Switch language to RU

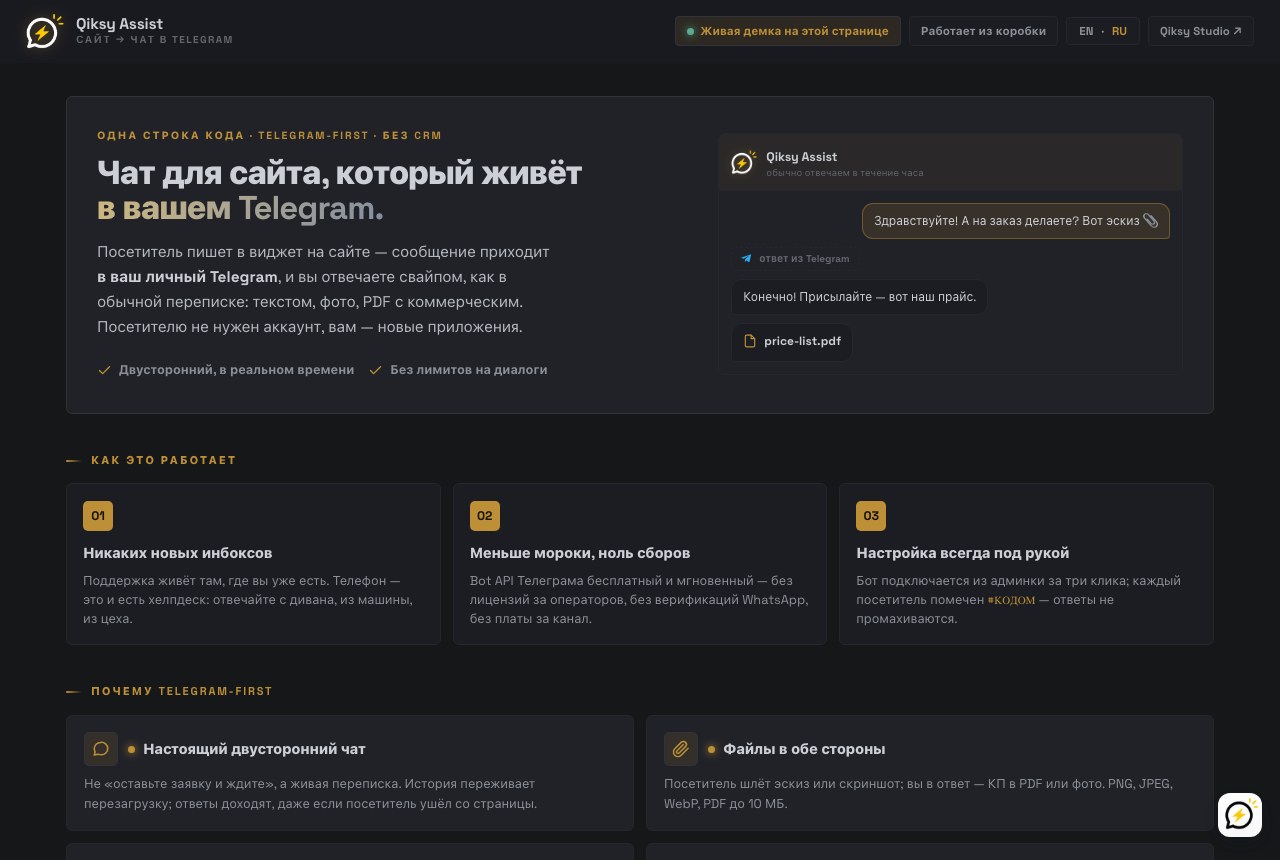[x=1119, y=31]
